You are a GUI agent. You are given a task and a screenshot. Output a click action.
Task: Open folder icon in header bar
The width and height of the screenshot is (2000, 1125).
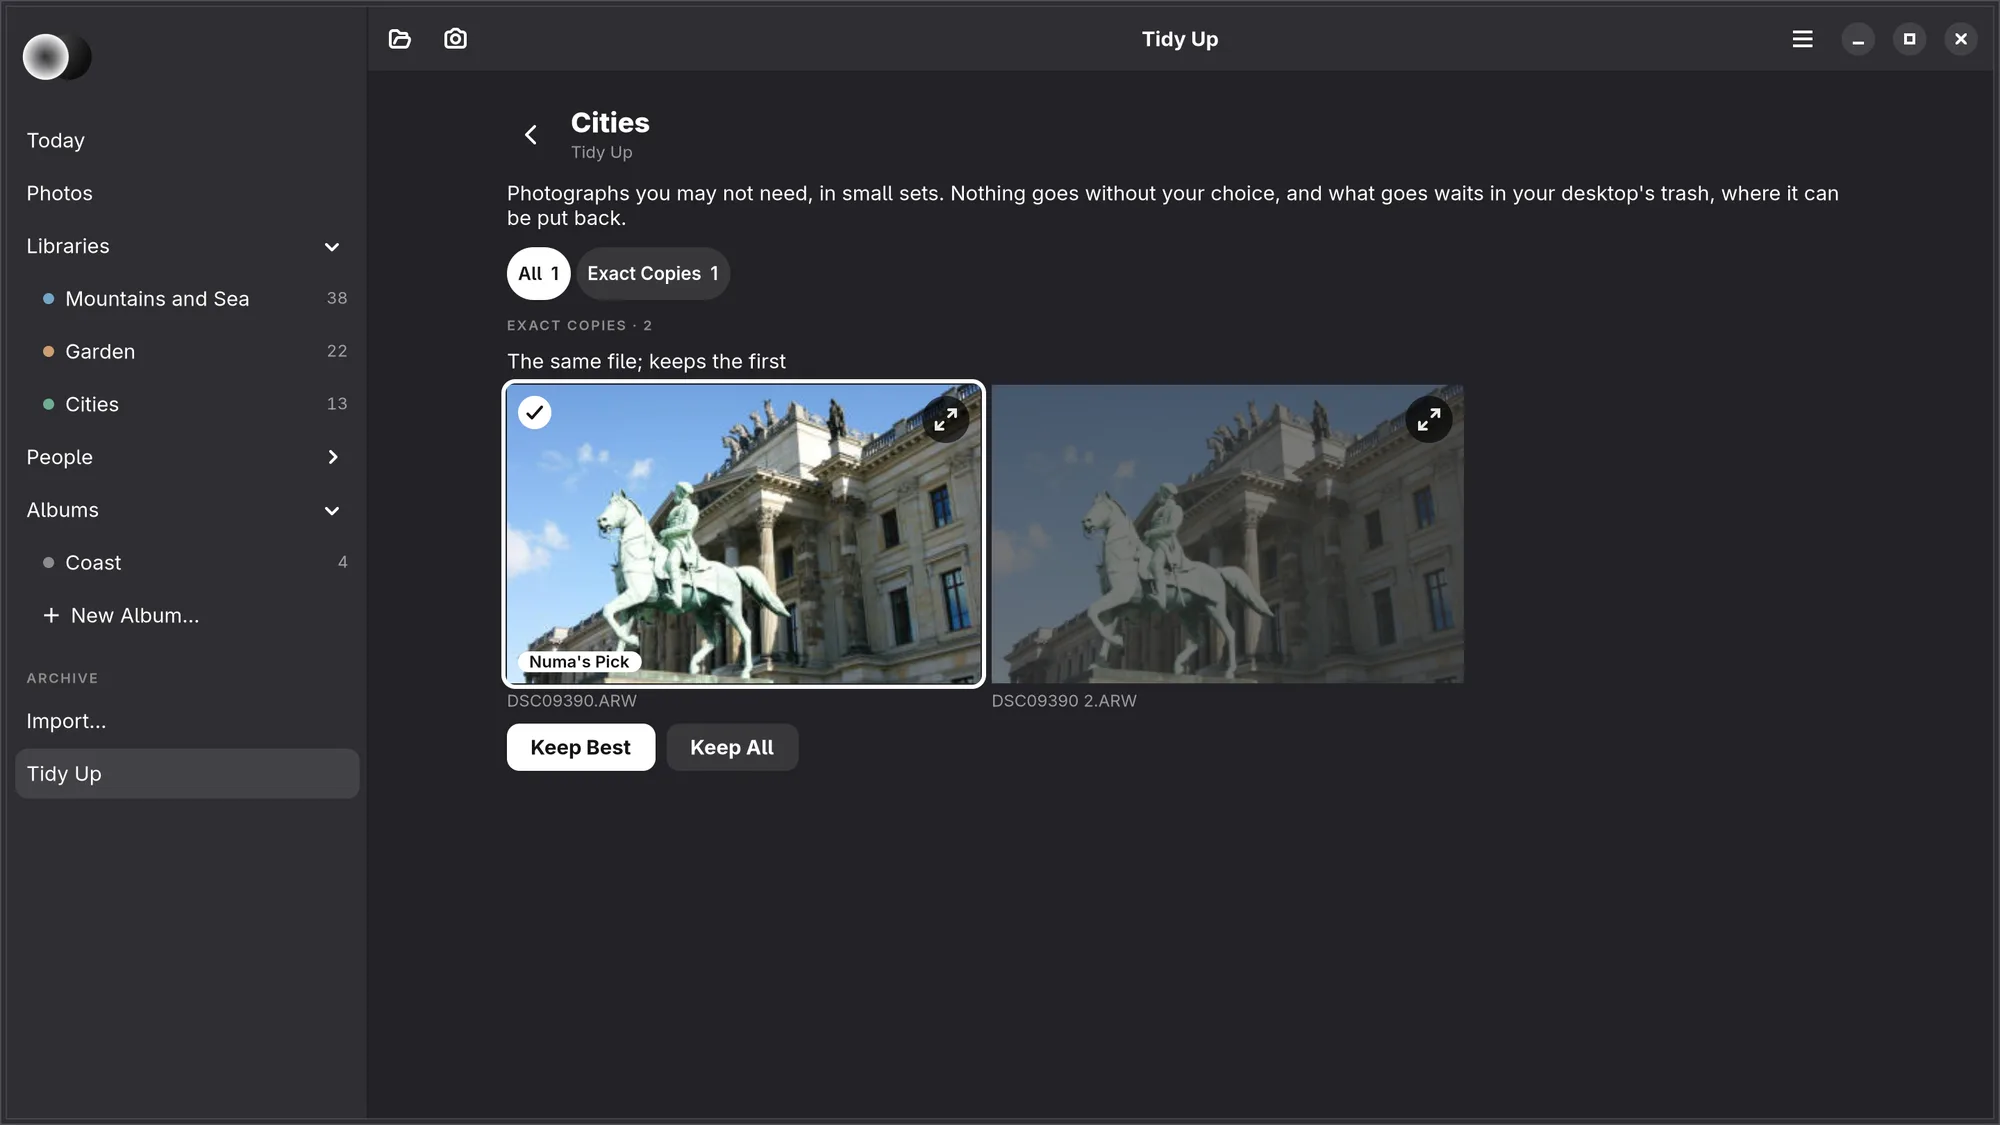coord(400,39)
